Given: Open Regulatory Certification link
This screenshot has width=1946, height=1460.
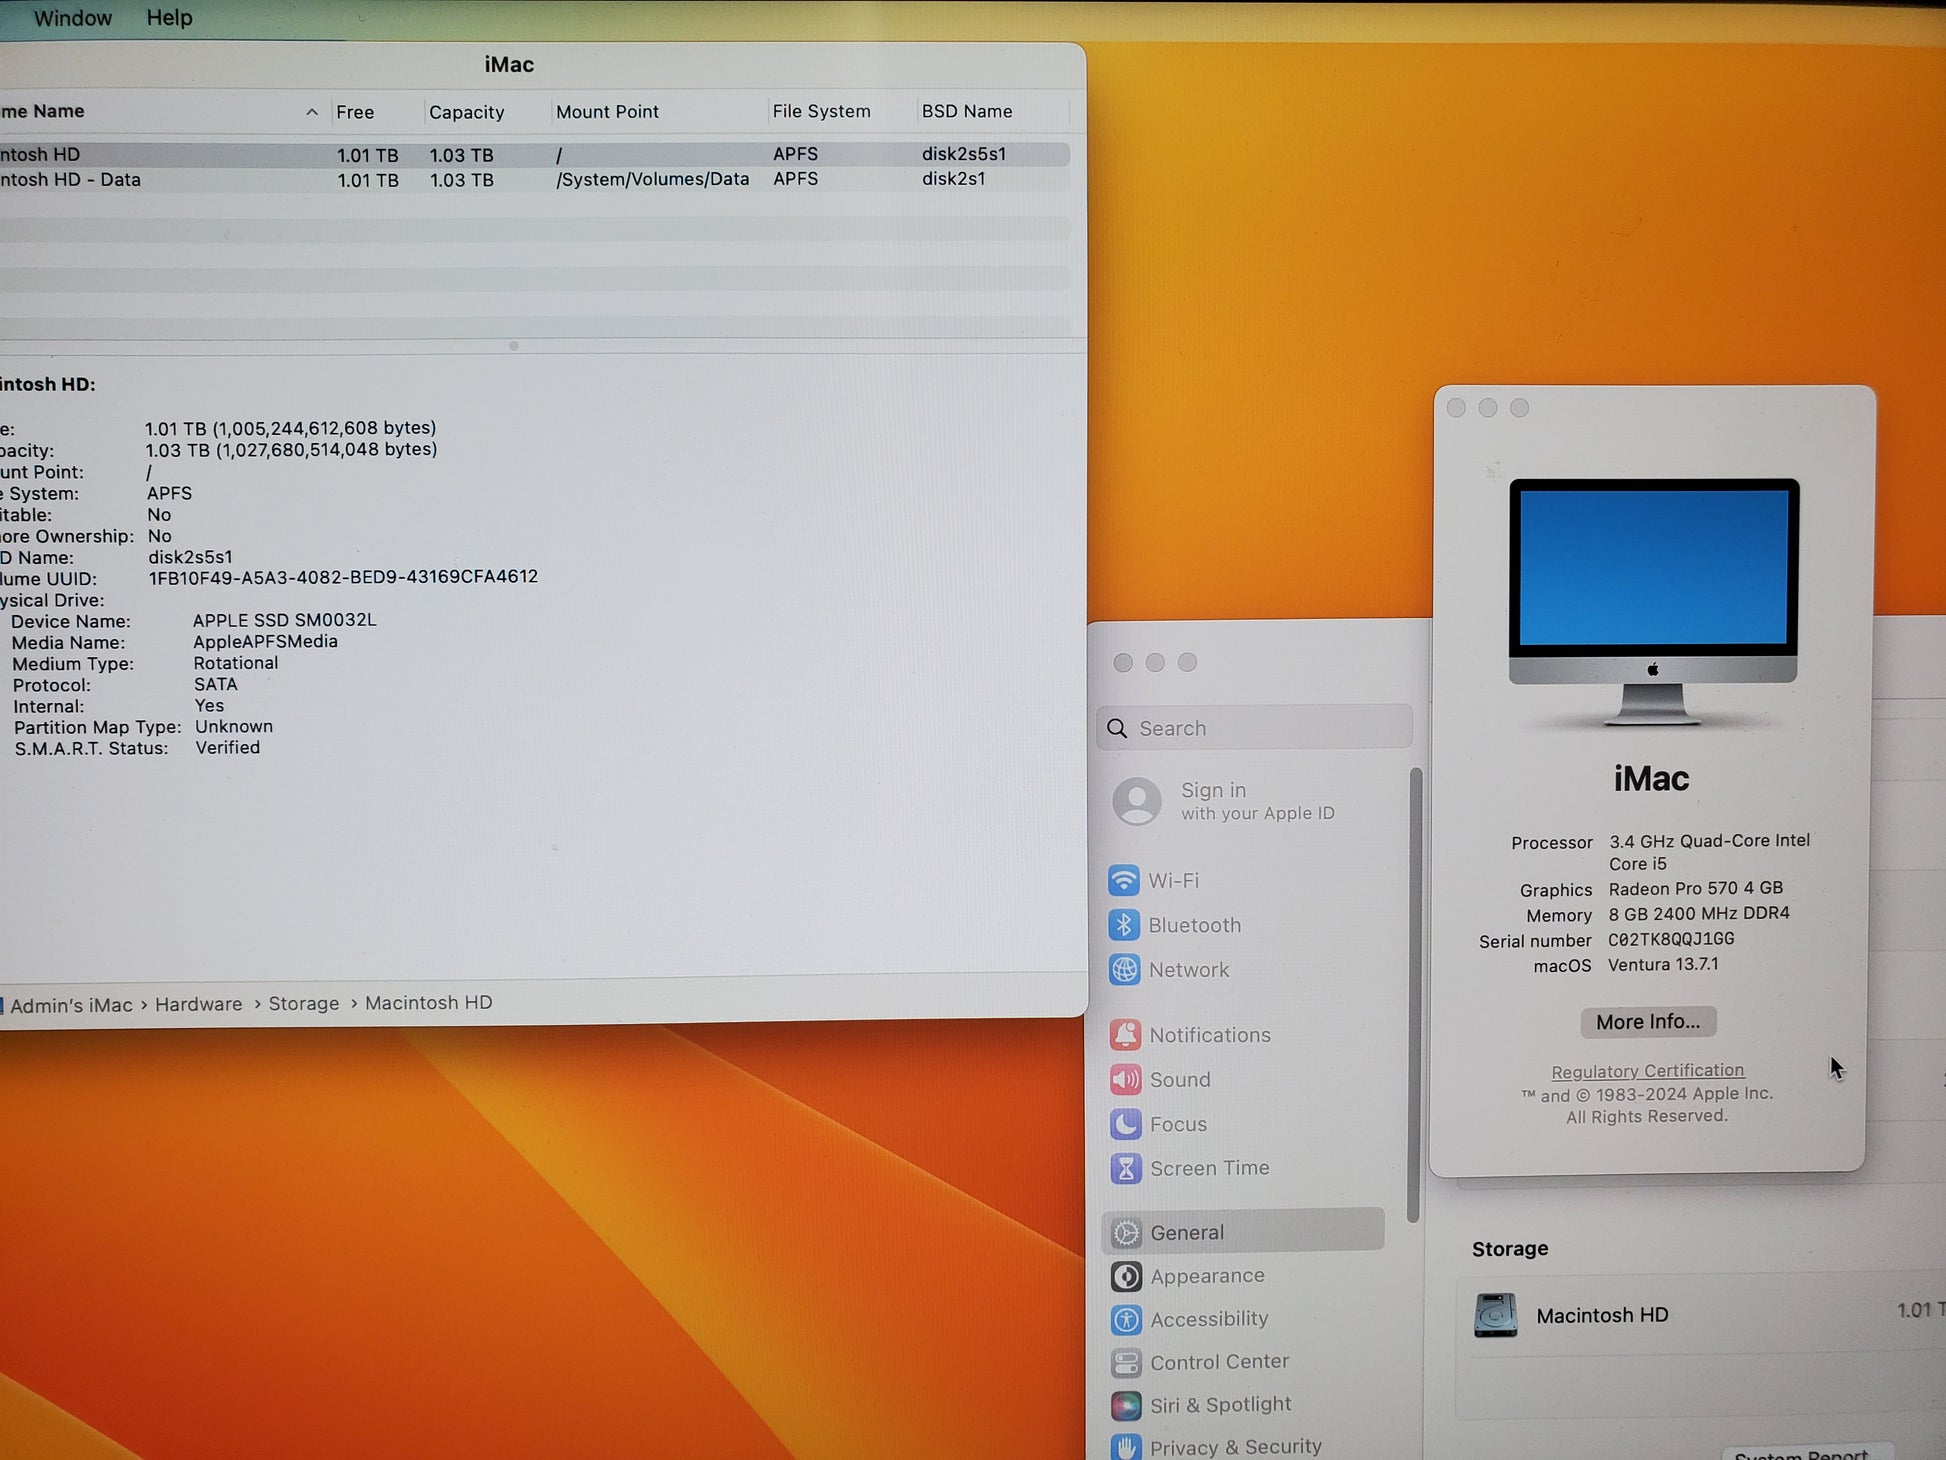Looking at the screenshot, I should (1648, 1071).
